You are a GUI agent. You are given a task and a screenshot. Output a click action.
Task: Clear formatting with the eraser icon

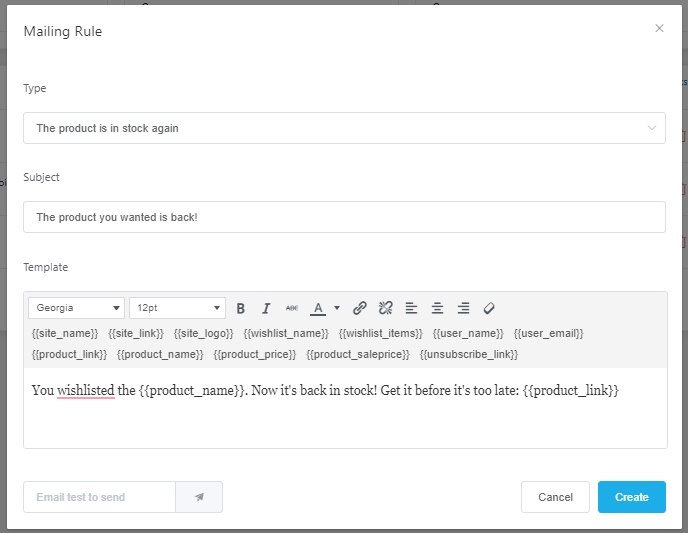pyautogui.click(x=489, y=308)
